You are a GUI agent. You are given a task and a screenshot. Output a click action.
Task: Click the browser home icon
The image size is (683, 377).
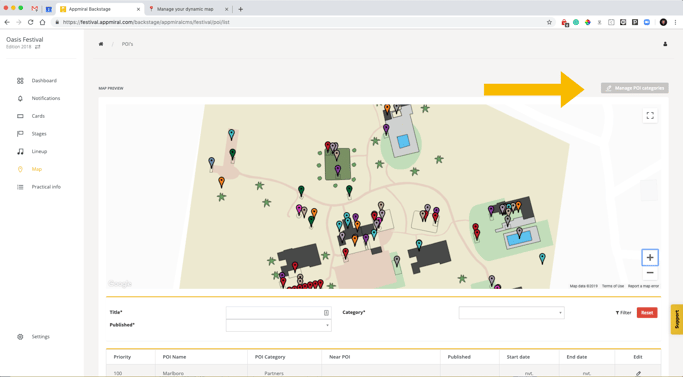(x=42, y=22)
